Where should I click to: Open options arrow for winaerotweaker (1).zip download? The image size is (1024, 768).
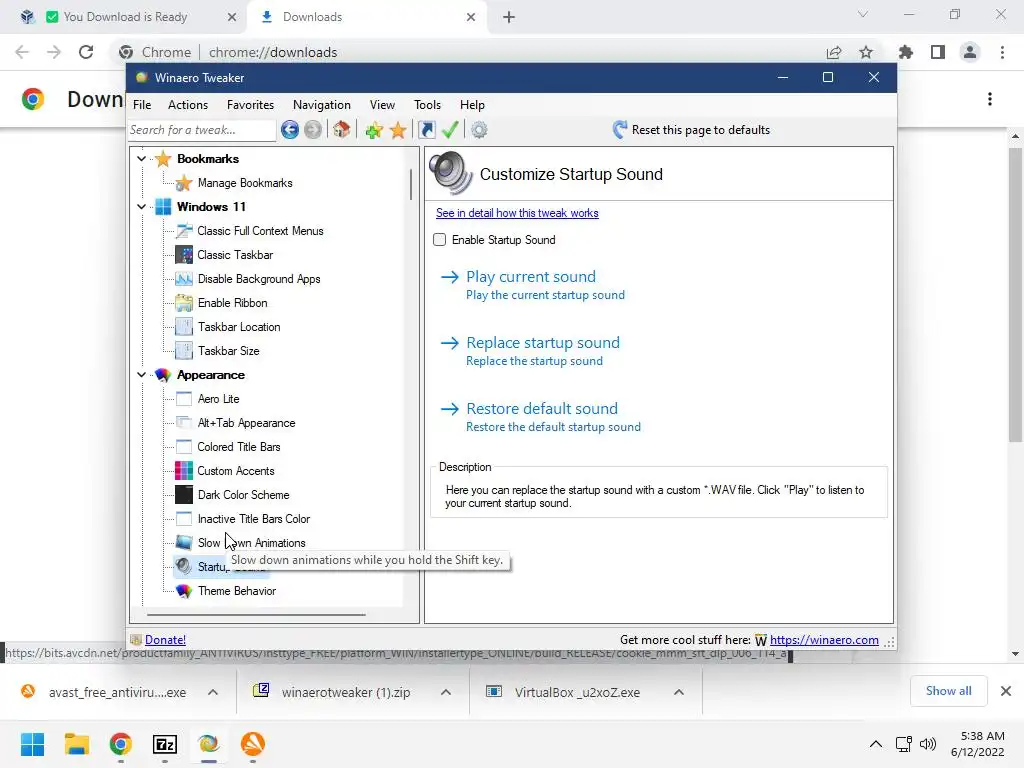tap(446, 692)
